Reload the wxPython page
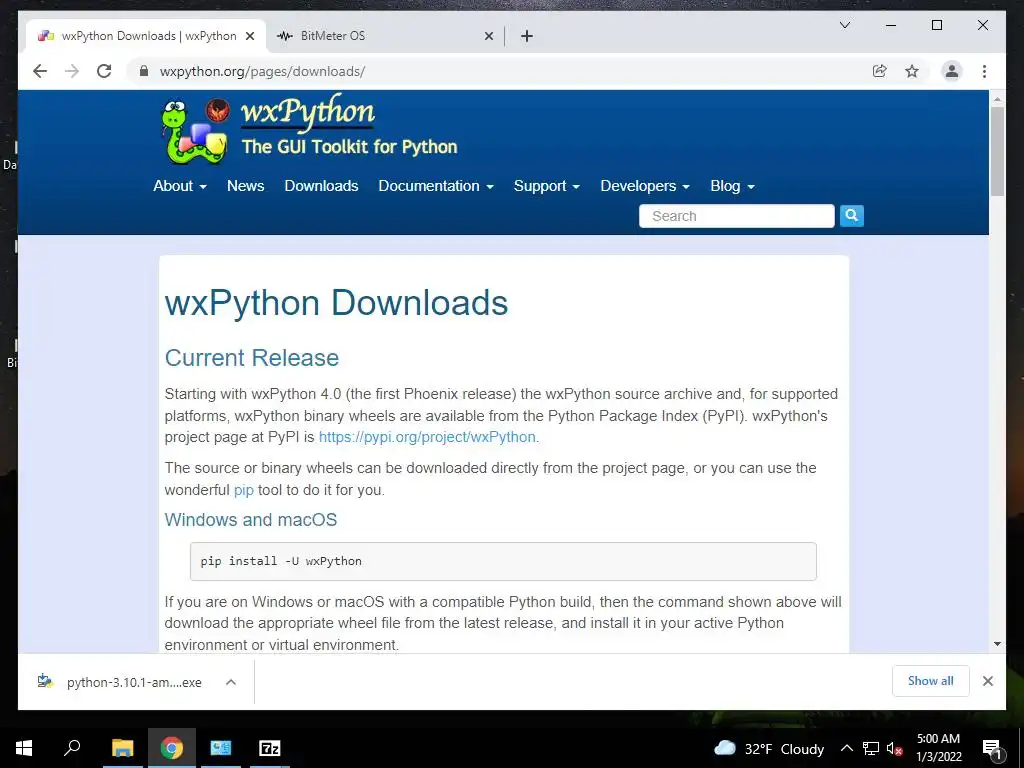Viewport: 1024px width, 768px height. [x=104, y=71]
